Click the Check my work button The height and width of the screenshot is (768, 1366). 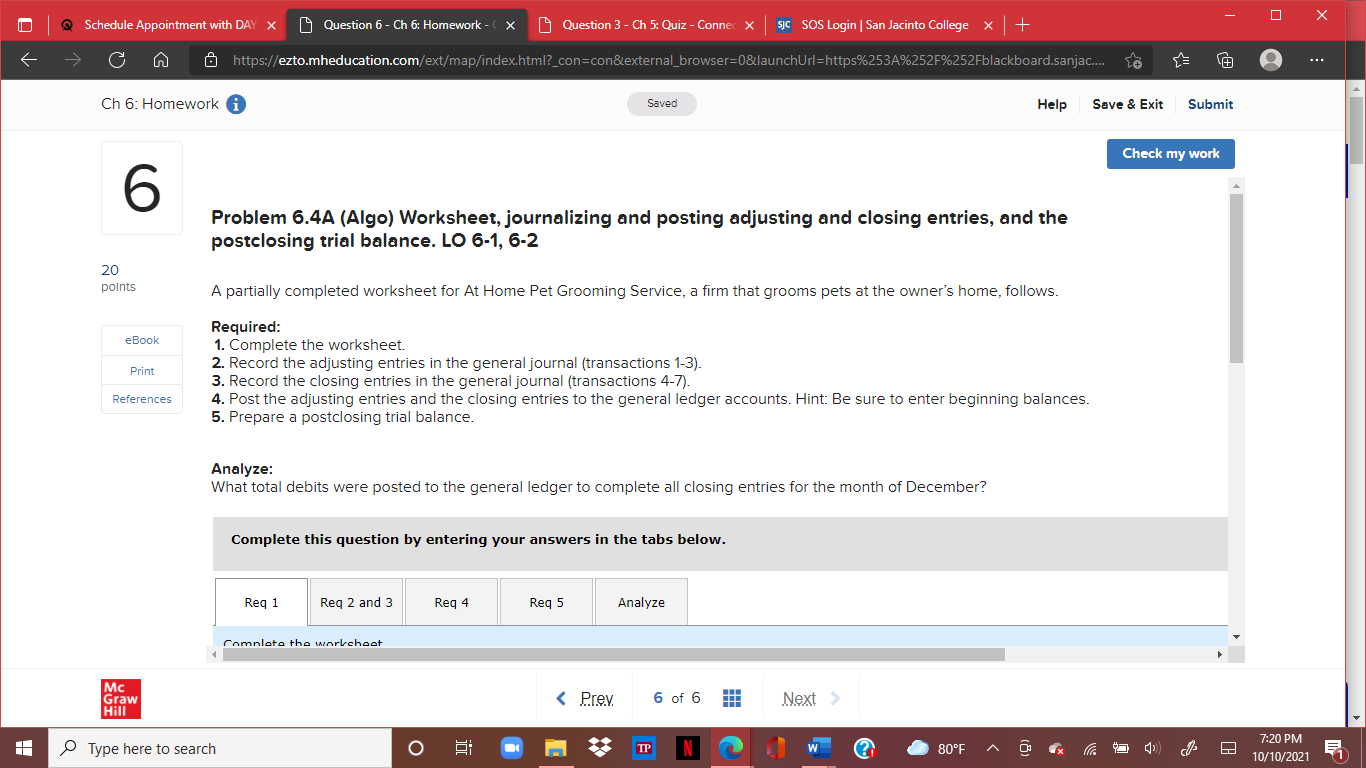[x=1170, y=153]
